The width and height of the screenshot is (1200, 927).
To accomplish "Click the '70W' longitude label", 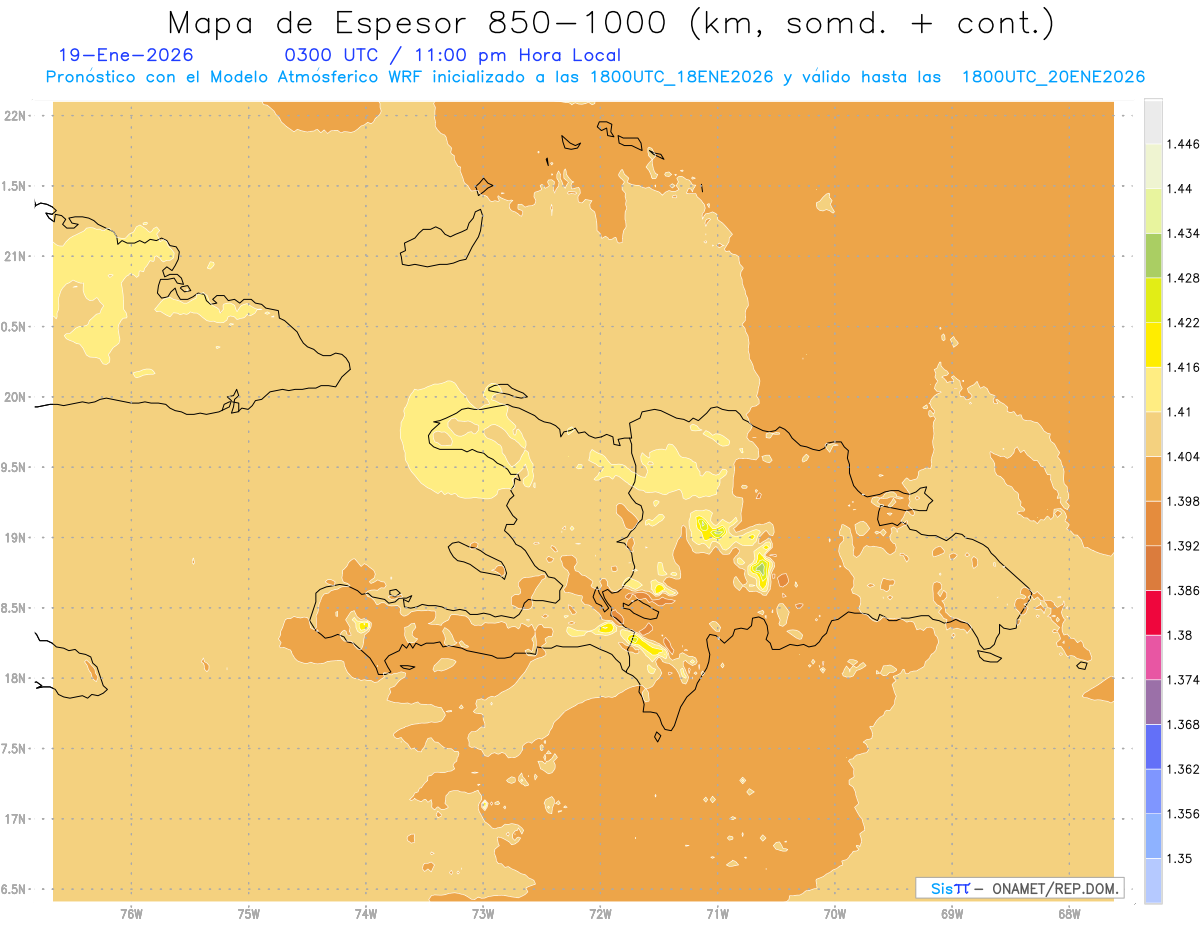I will pyautogui.click(x=835, y=914).
